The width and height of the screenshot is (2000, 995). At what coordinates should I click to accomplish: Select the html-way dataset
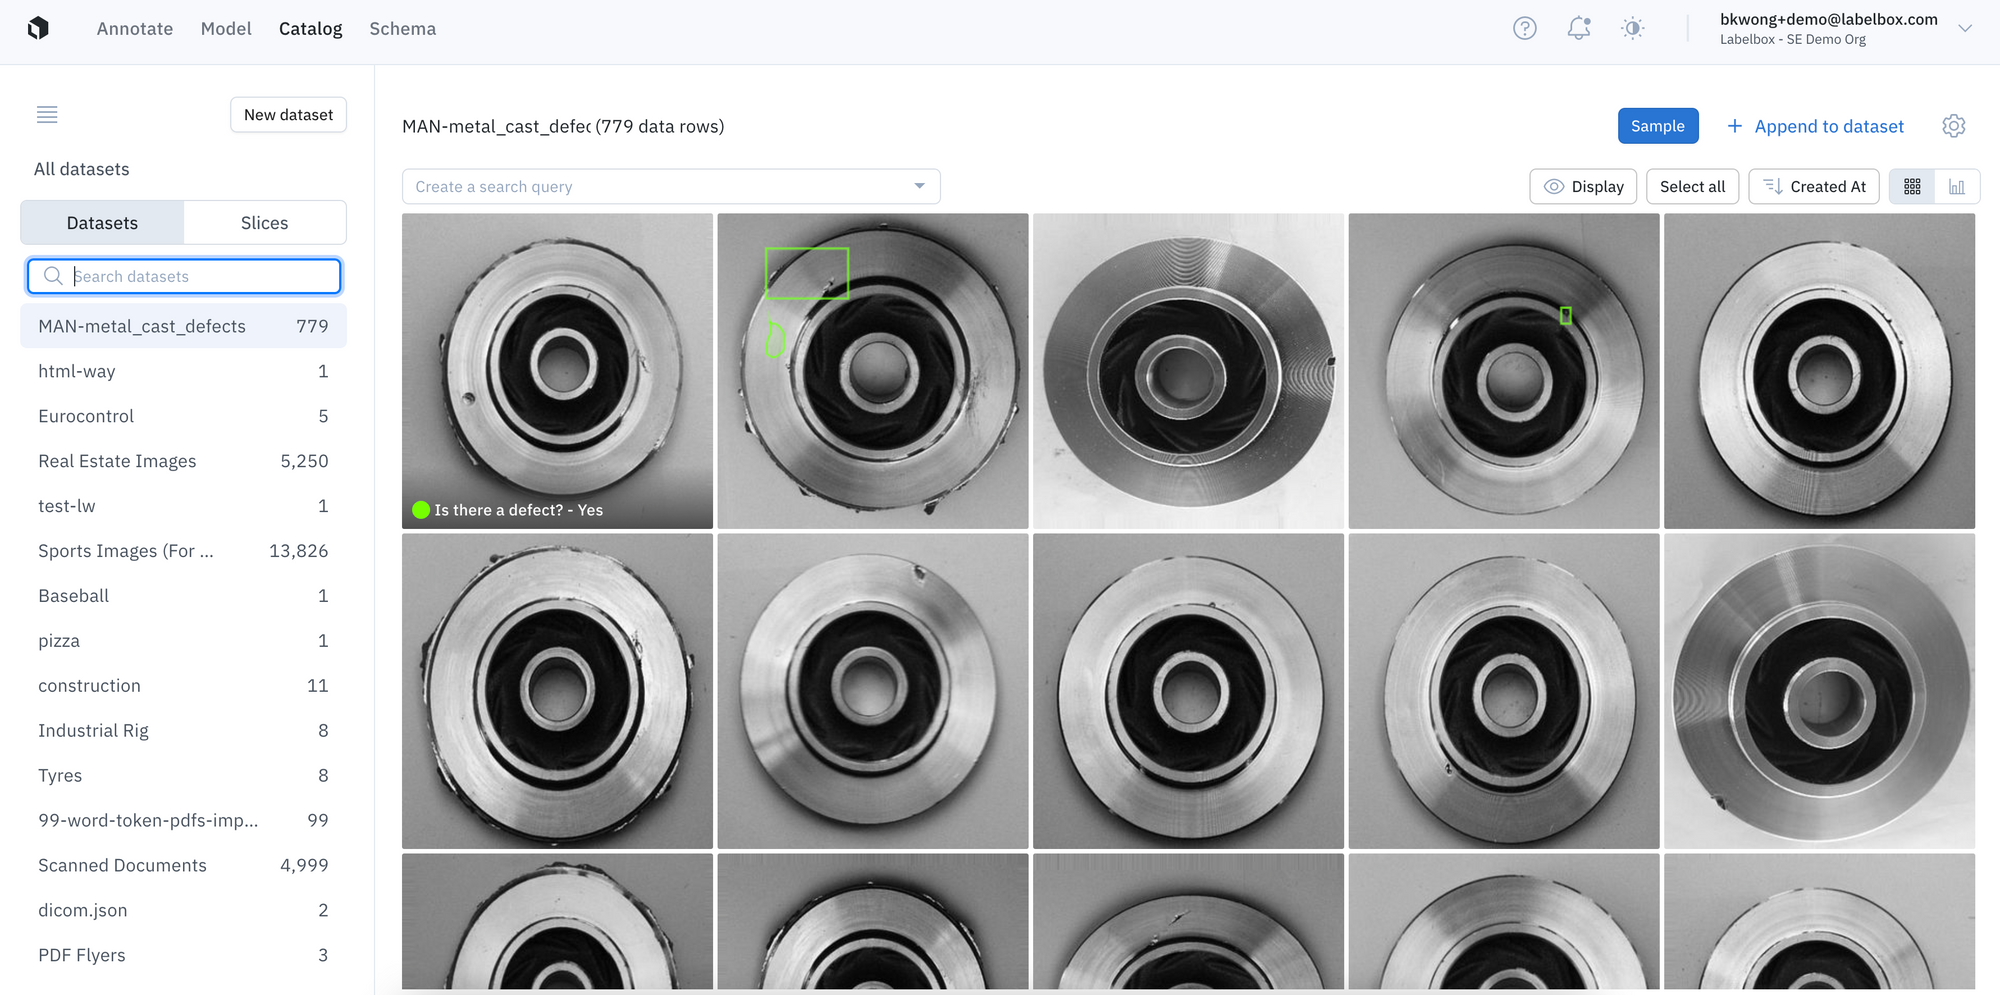pyautogui.click(x=184, y=371)
